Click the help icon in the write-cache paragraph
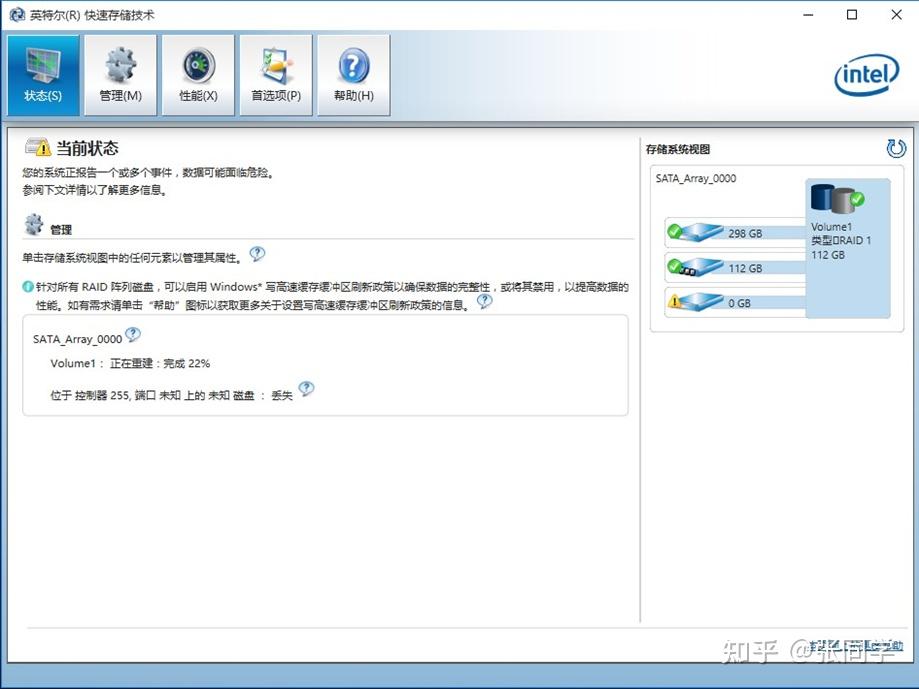This screenshot has height=689, width=919. [485, 300]
